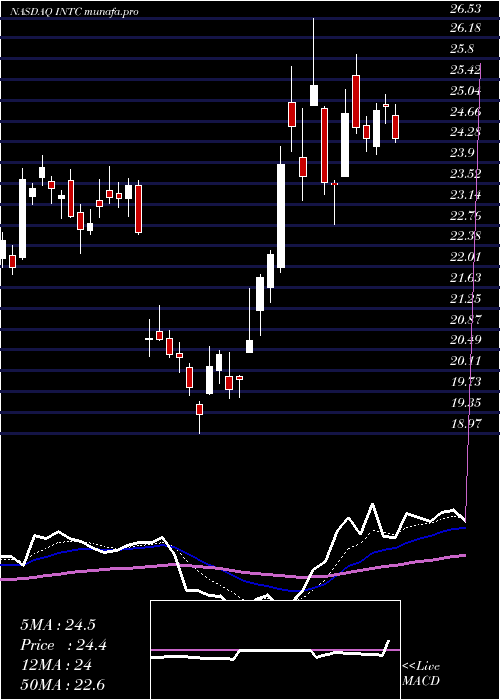Viewport: 500px width, 700px height.
Task: Select the 21.25 price axis label
Action: coord(465,298)
